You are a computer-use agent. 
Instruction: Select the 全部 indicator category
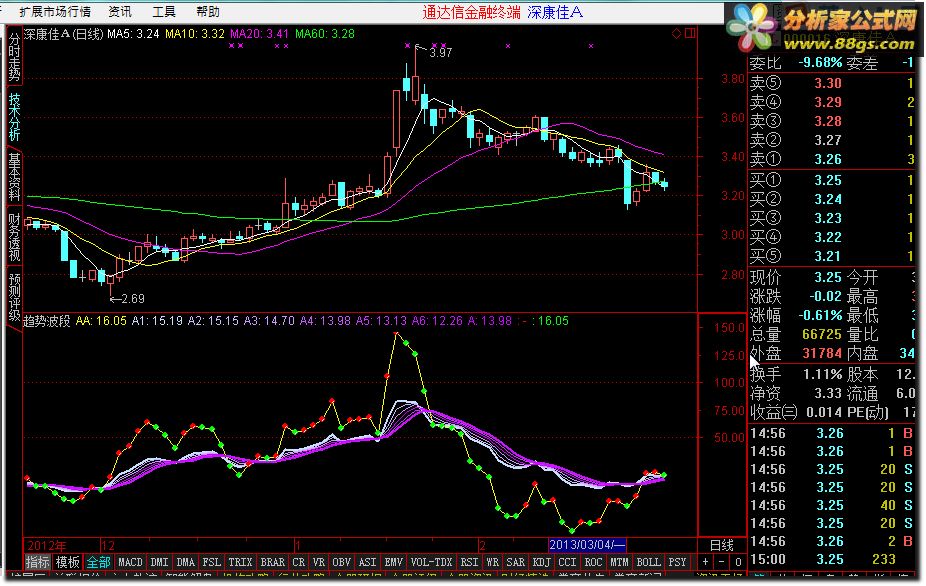pos(98,562)
